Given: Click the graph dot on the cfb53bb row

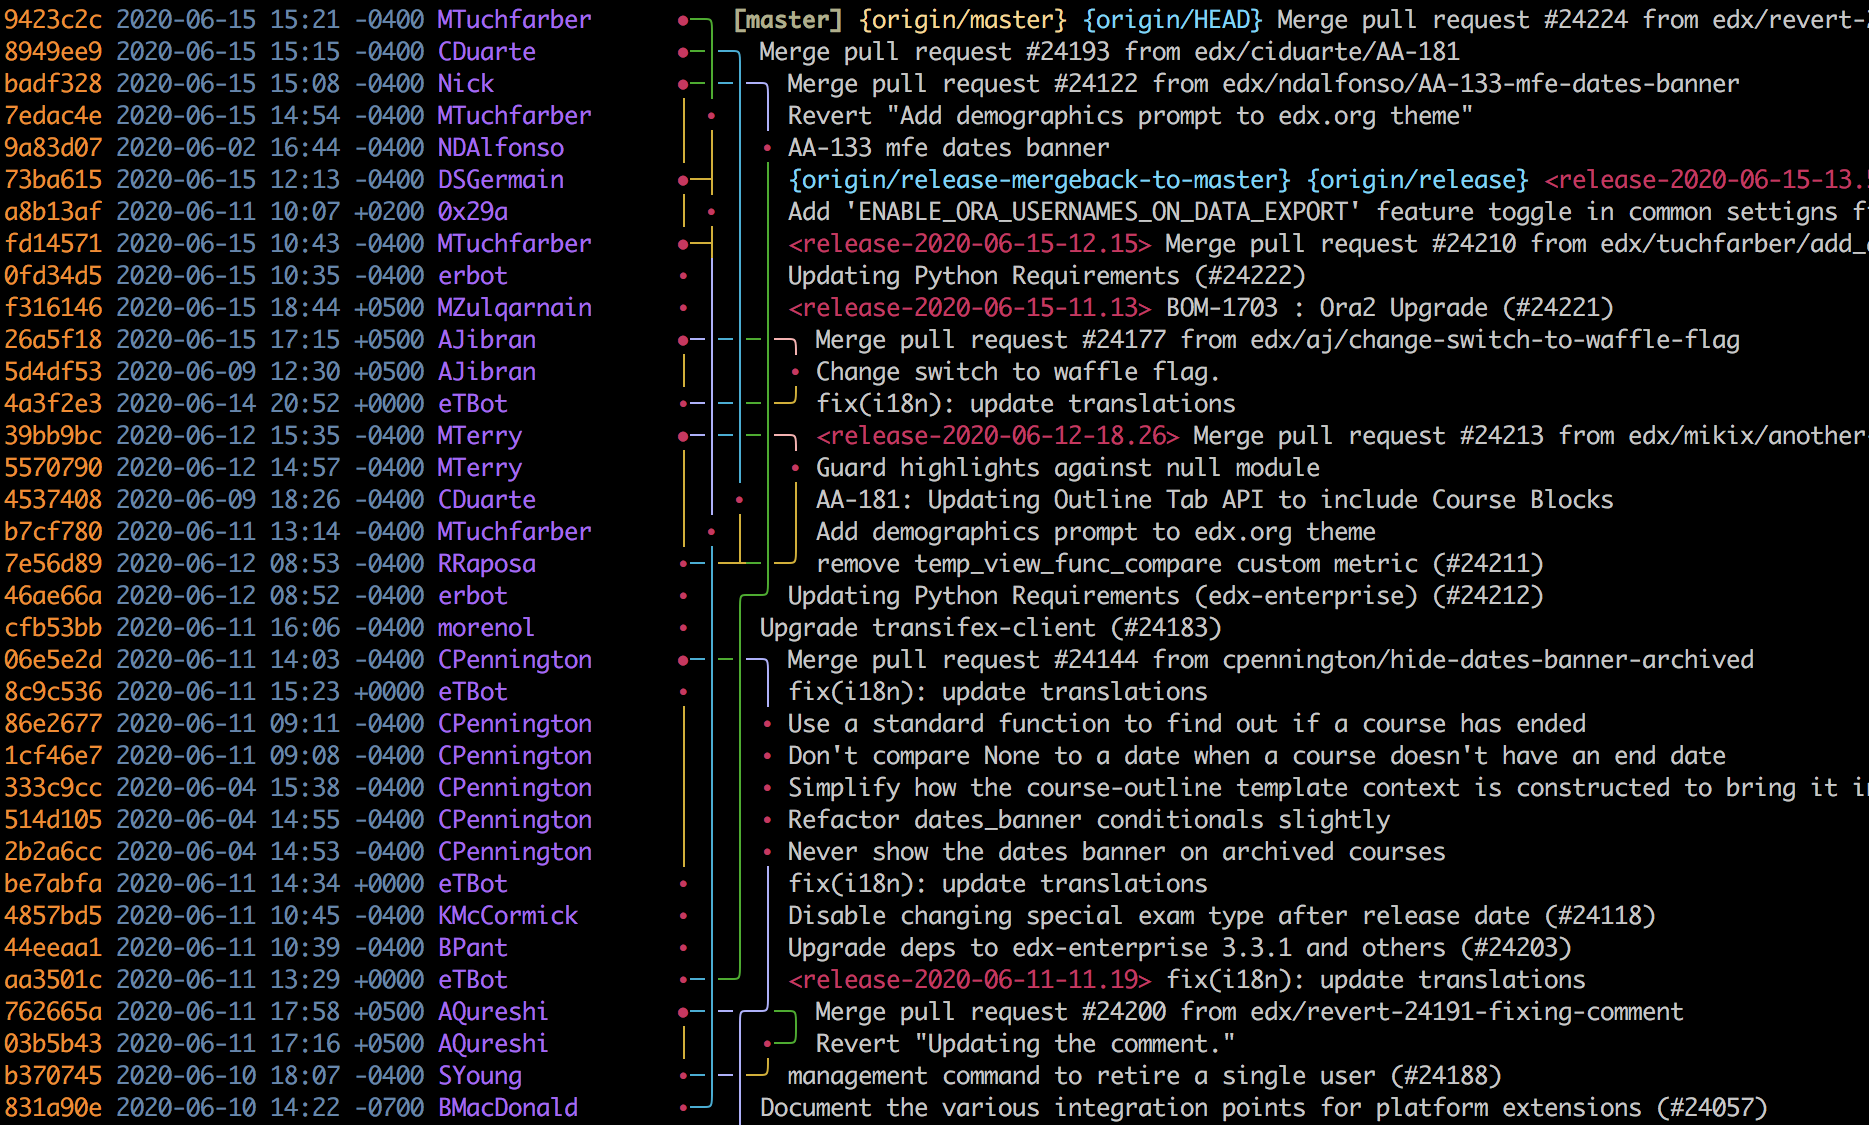Looking at the screenshot, I should point(683,628).
